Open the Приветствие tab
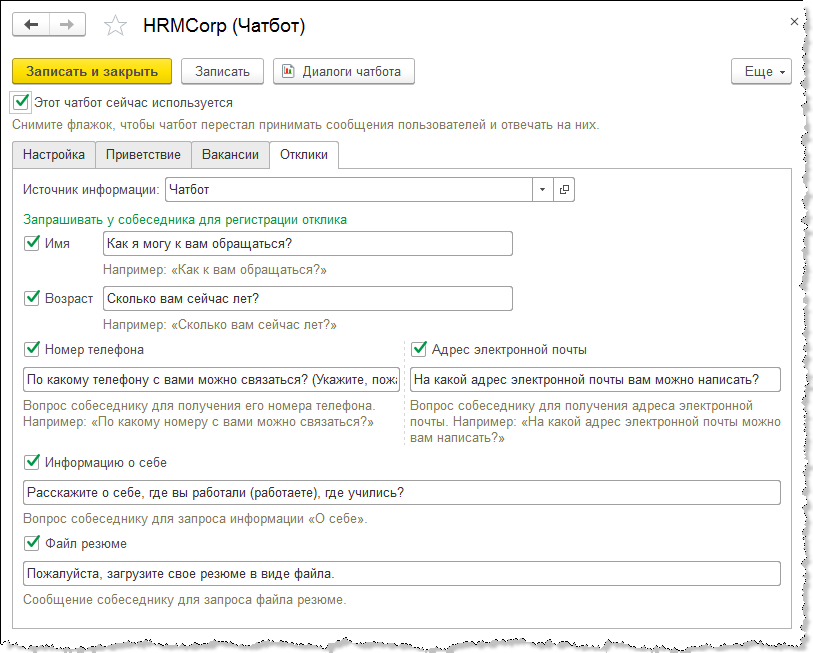 (x=144, y=155)
